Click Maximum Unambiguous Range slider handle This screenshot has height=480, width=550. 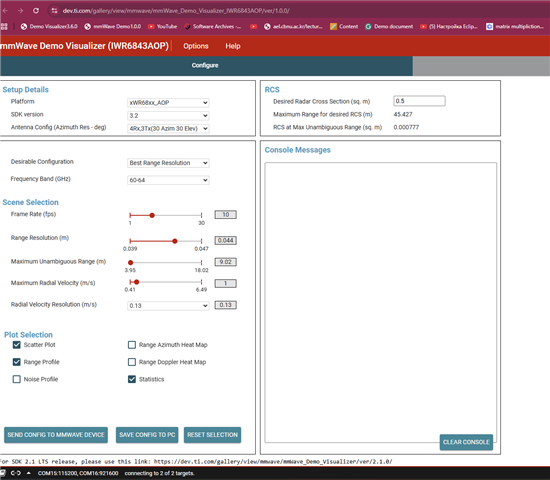(130, 262)
